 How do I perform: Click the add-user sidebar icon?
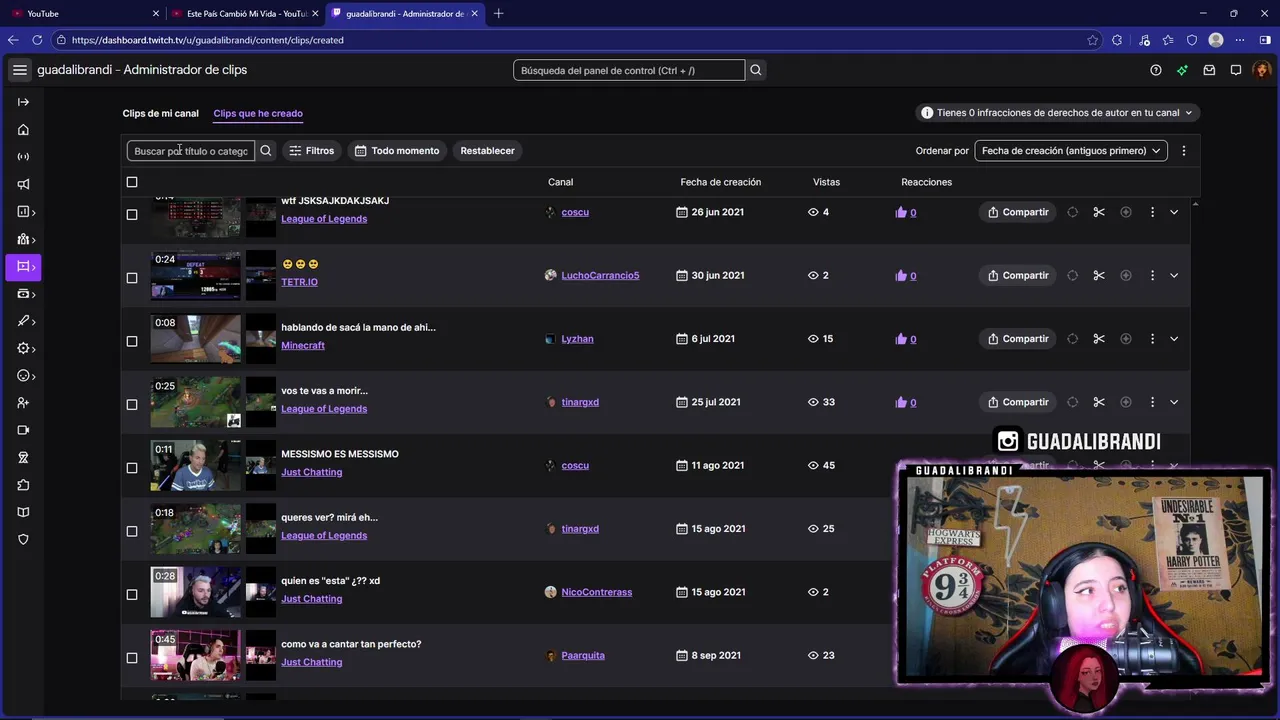[x=23, y=403]
